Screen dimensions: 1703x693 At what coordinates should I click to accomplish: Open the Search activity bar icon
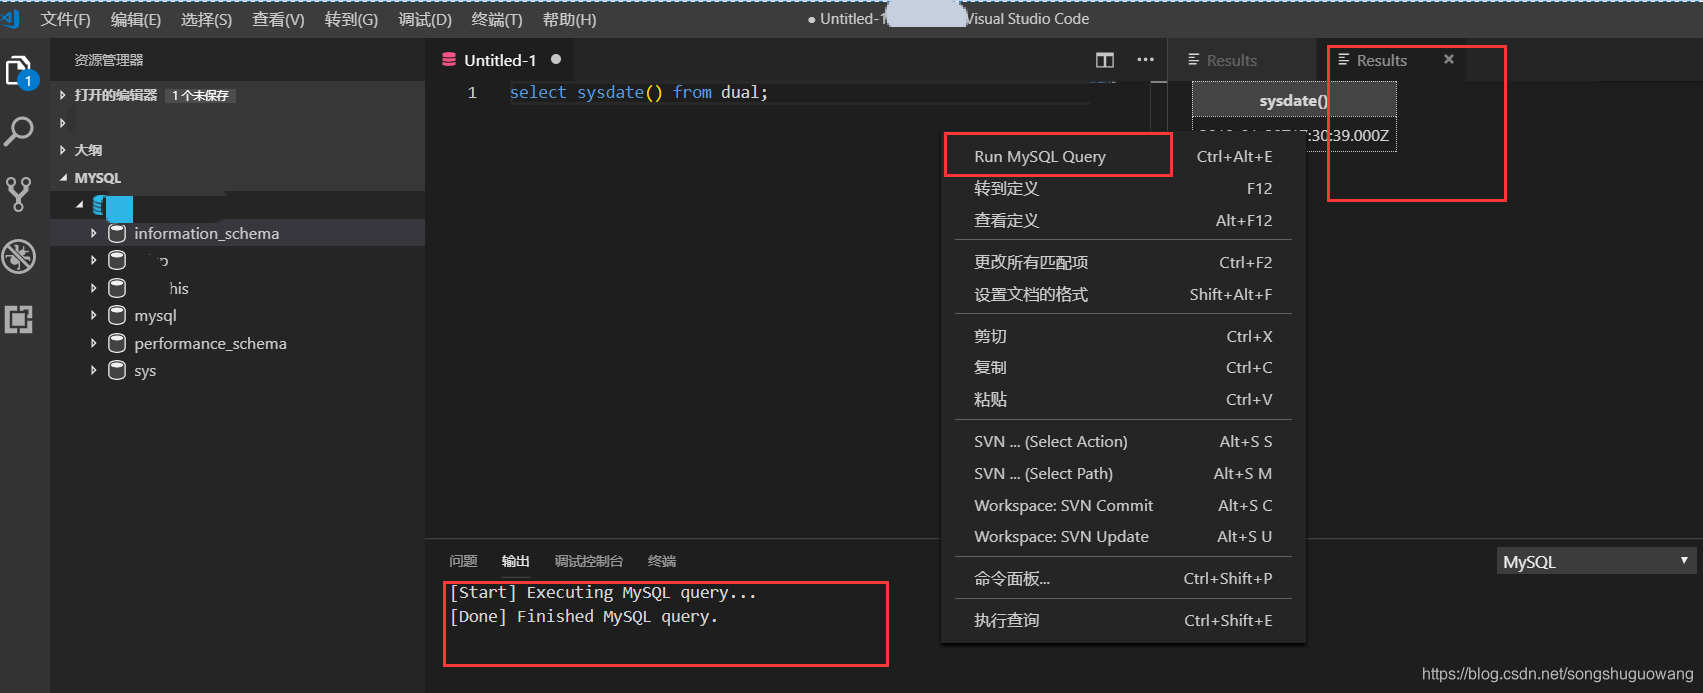(x=19, y=132)
